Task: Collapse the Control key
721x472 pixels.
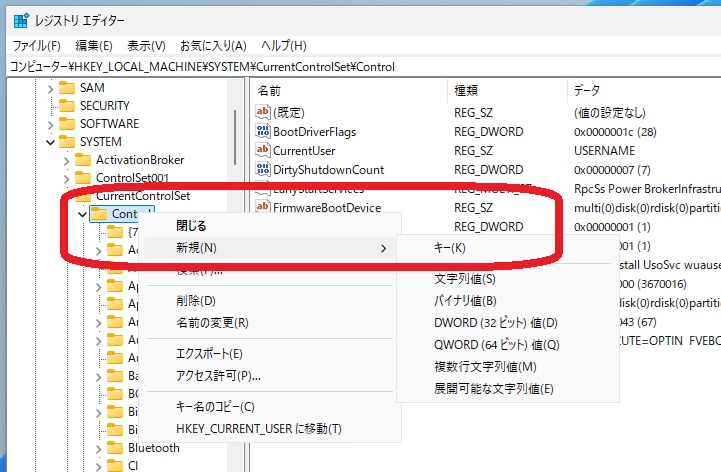Action: 83,214
